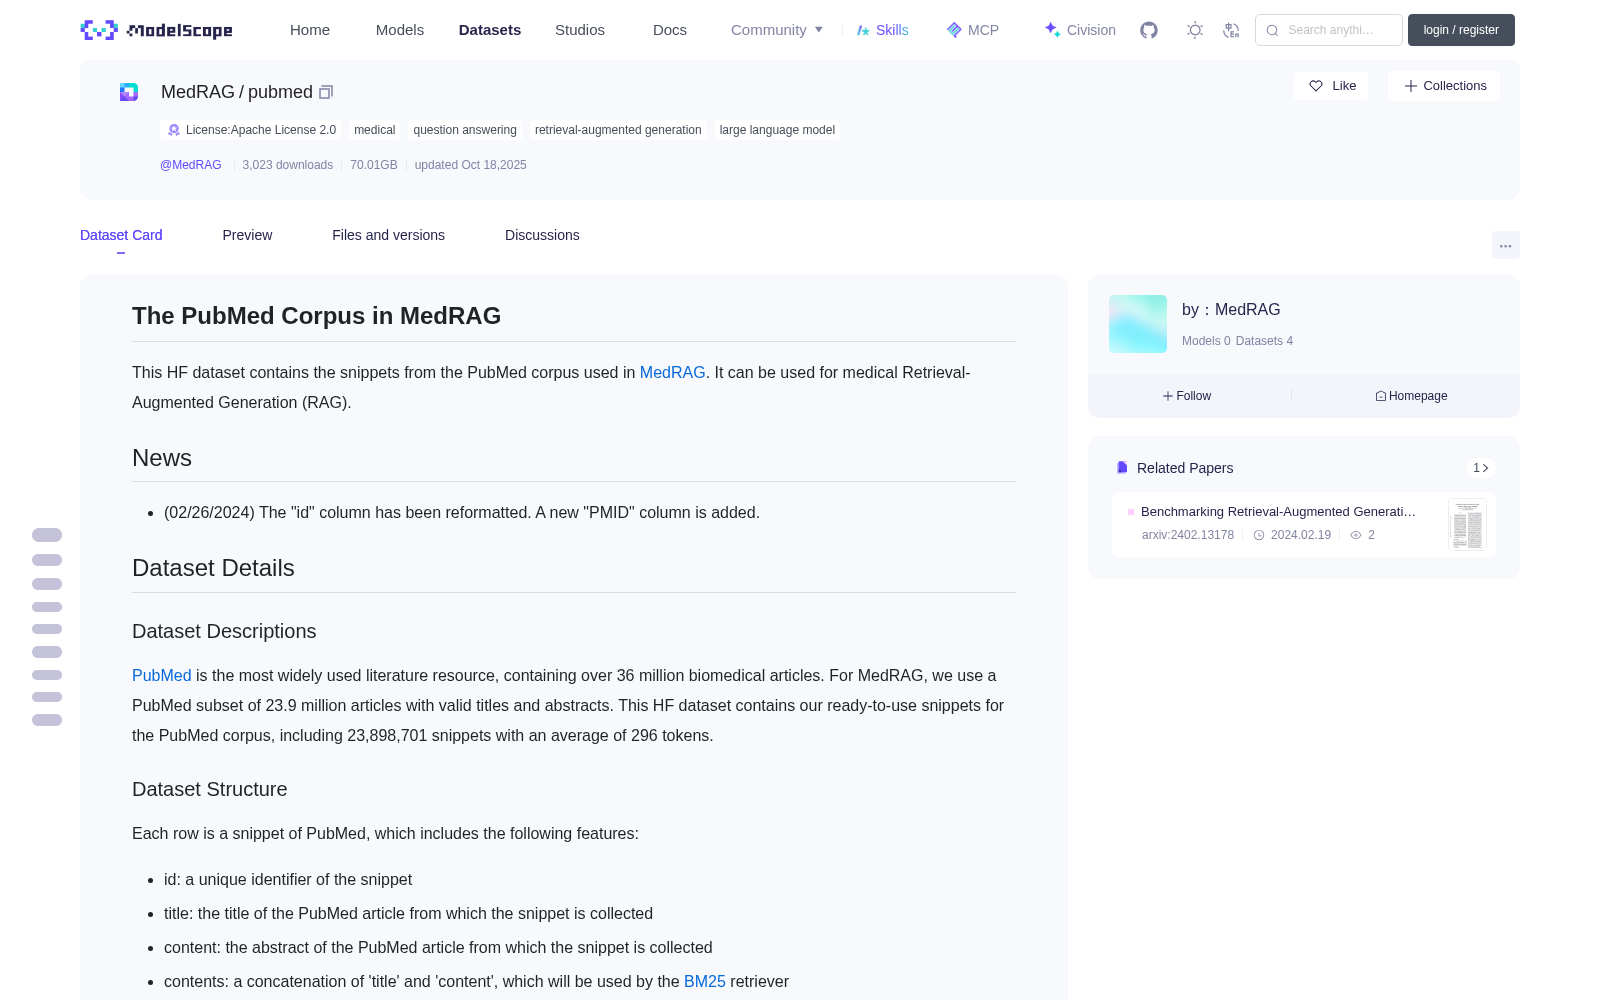
Task: Click the Related Papers document icon
Action: click(1122, 467)
